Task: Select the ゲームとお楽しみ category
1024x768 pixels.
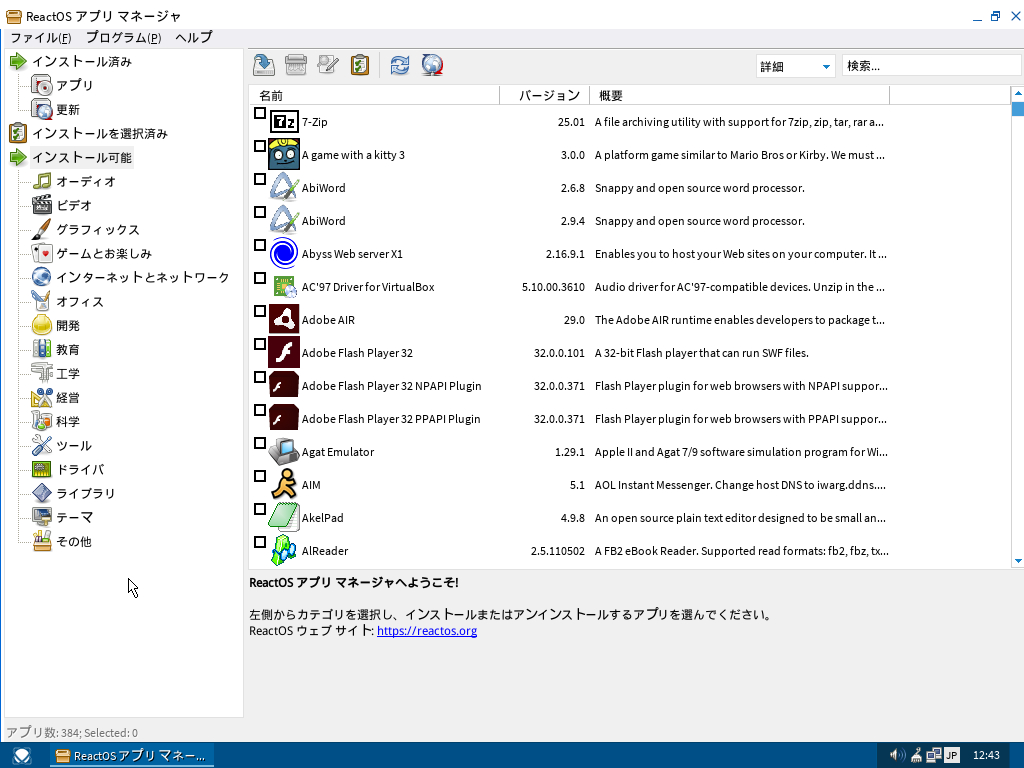Action: (103, 253)
